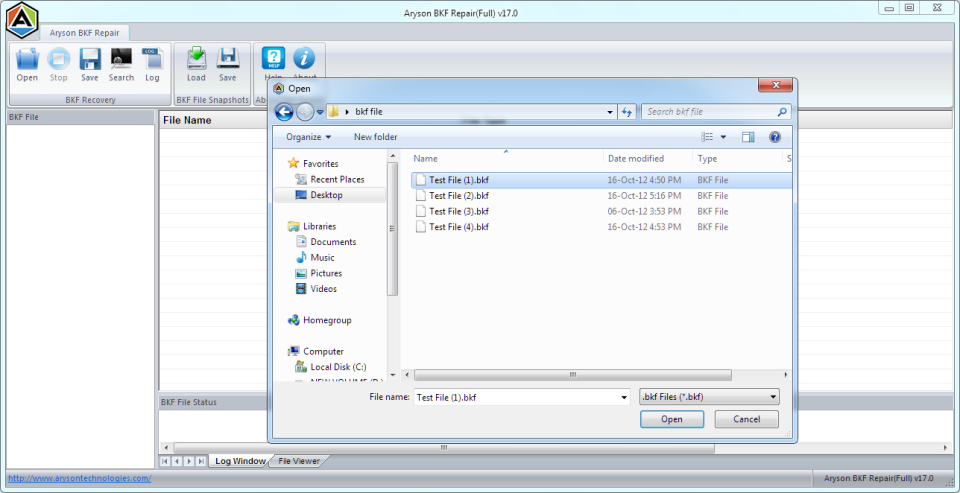This screenshot has height=493, width=960.
Task: Click the Help icon in the ribbon
Action: (x=273, y=58)
